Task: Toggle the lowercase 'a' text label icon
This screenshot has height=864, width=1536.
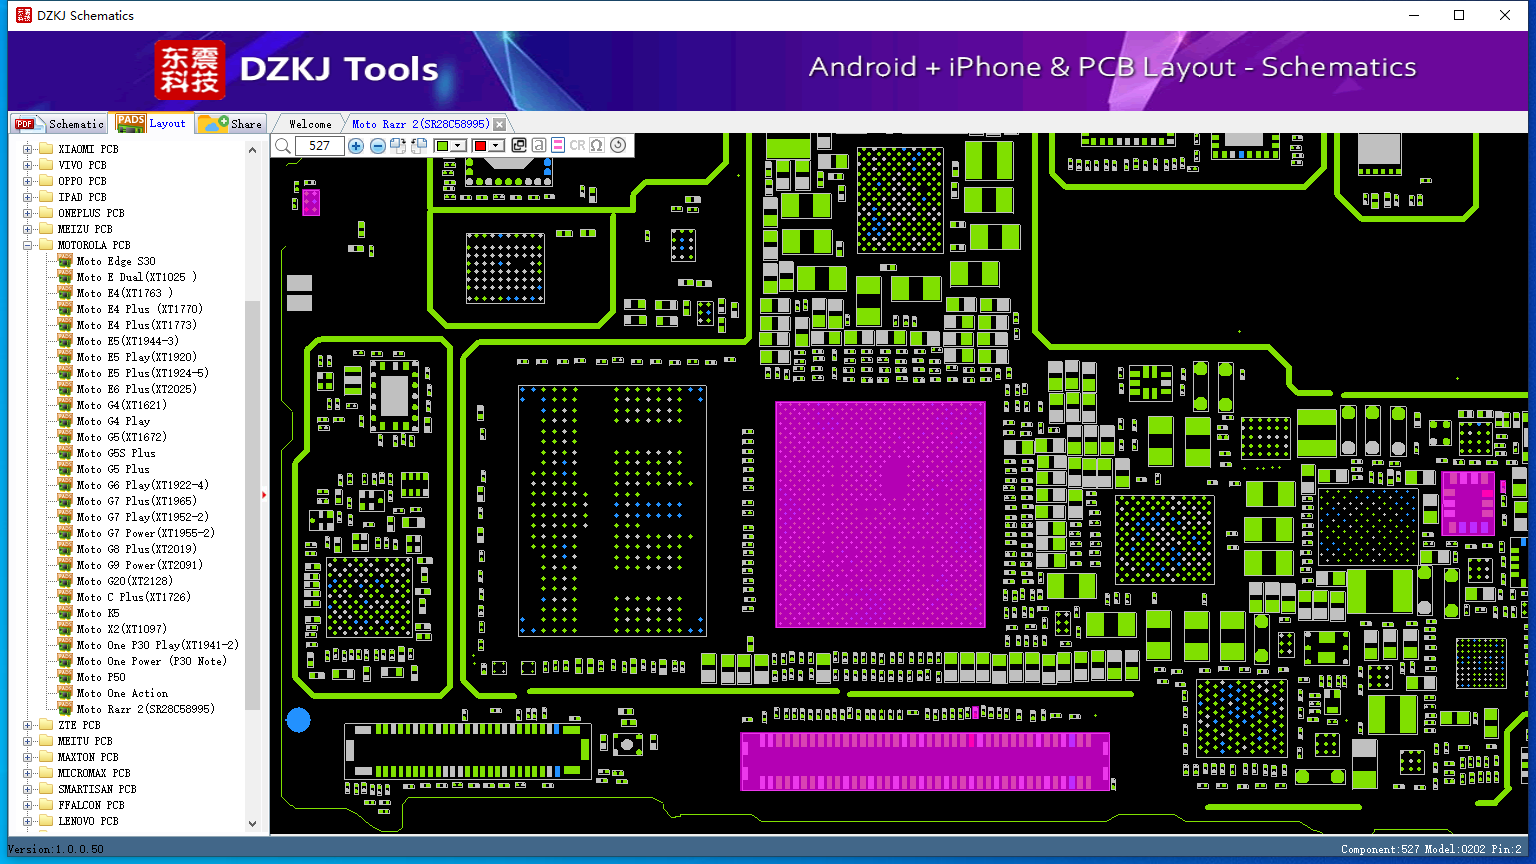Action: [538, 145]
